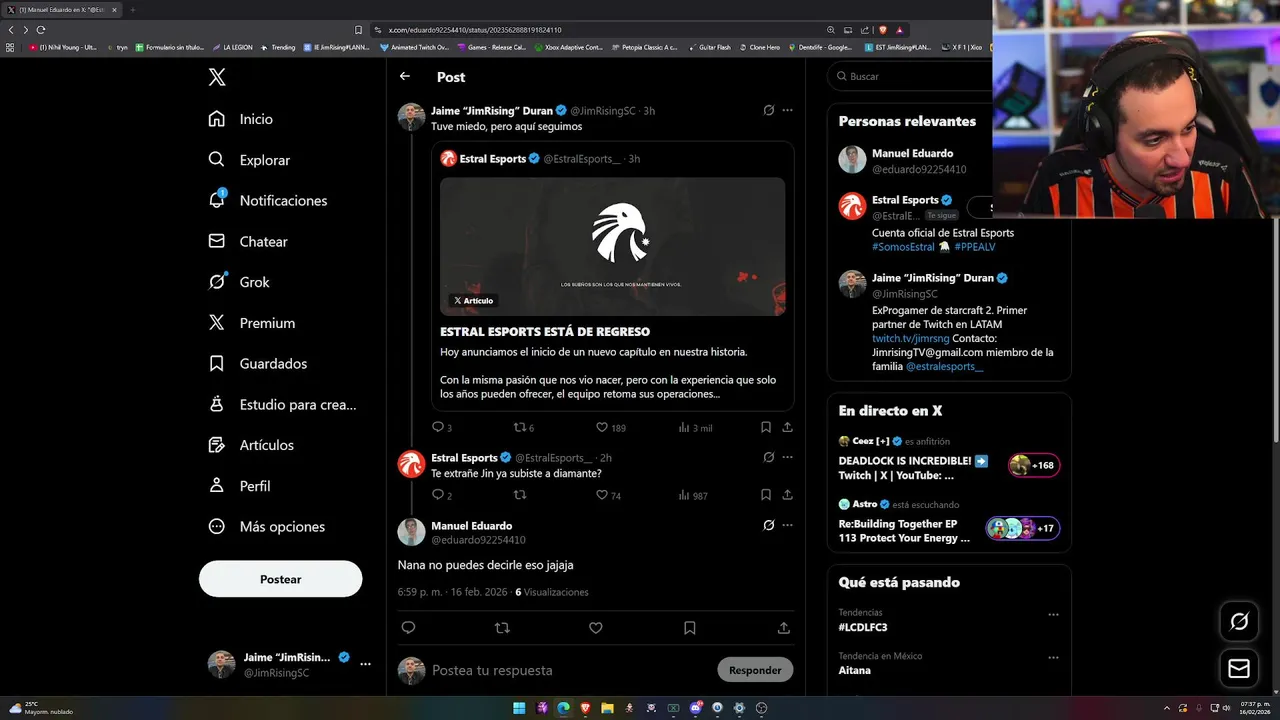Share JimRising's post
The width and height of the screenshot is (1280, 720).
pos(787,427)
